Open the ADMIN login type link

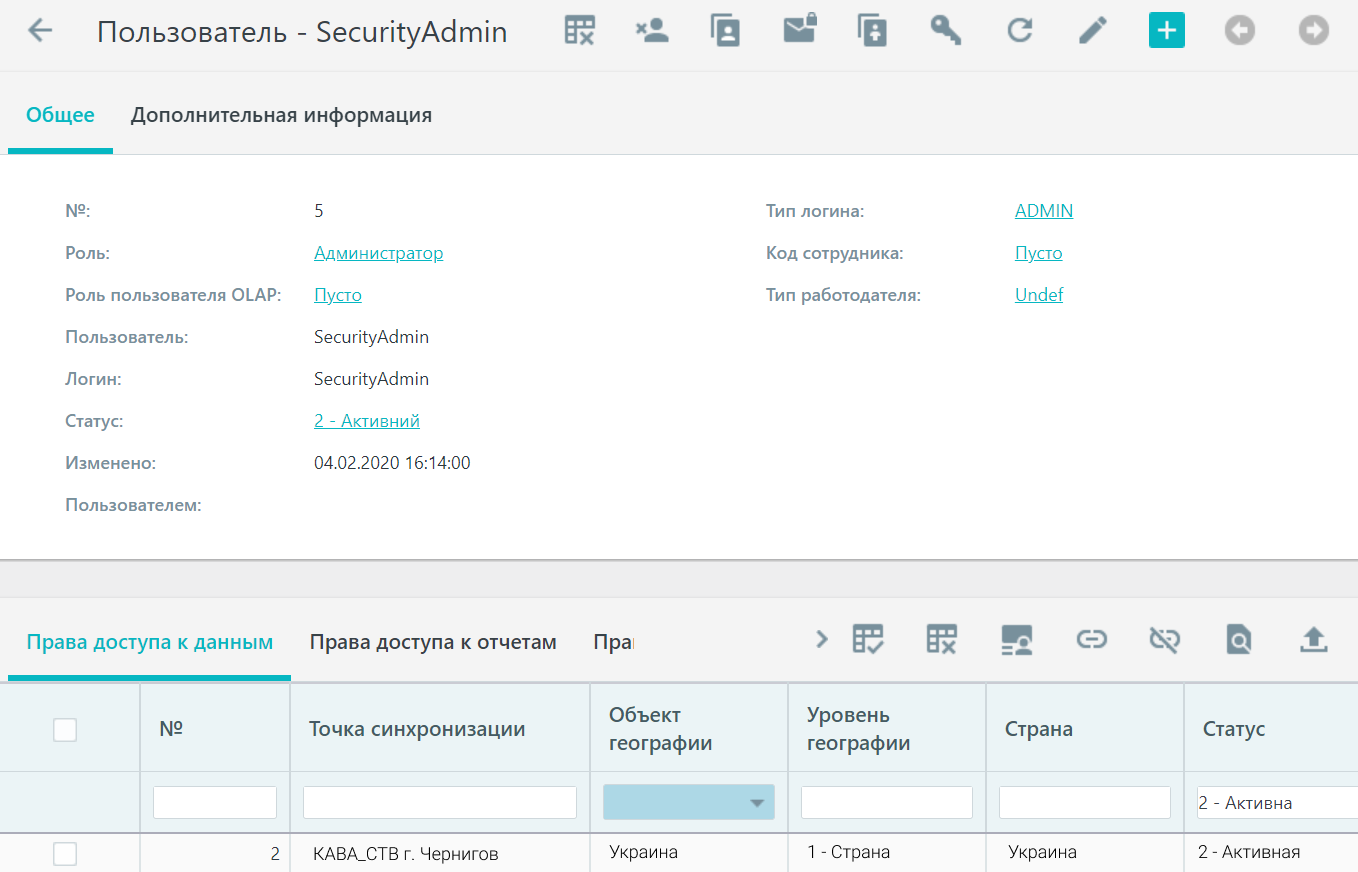click(1044, 211)
